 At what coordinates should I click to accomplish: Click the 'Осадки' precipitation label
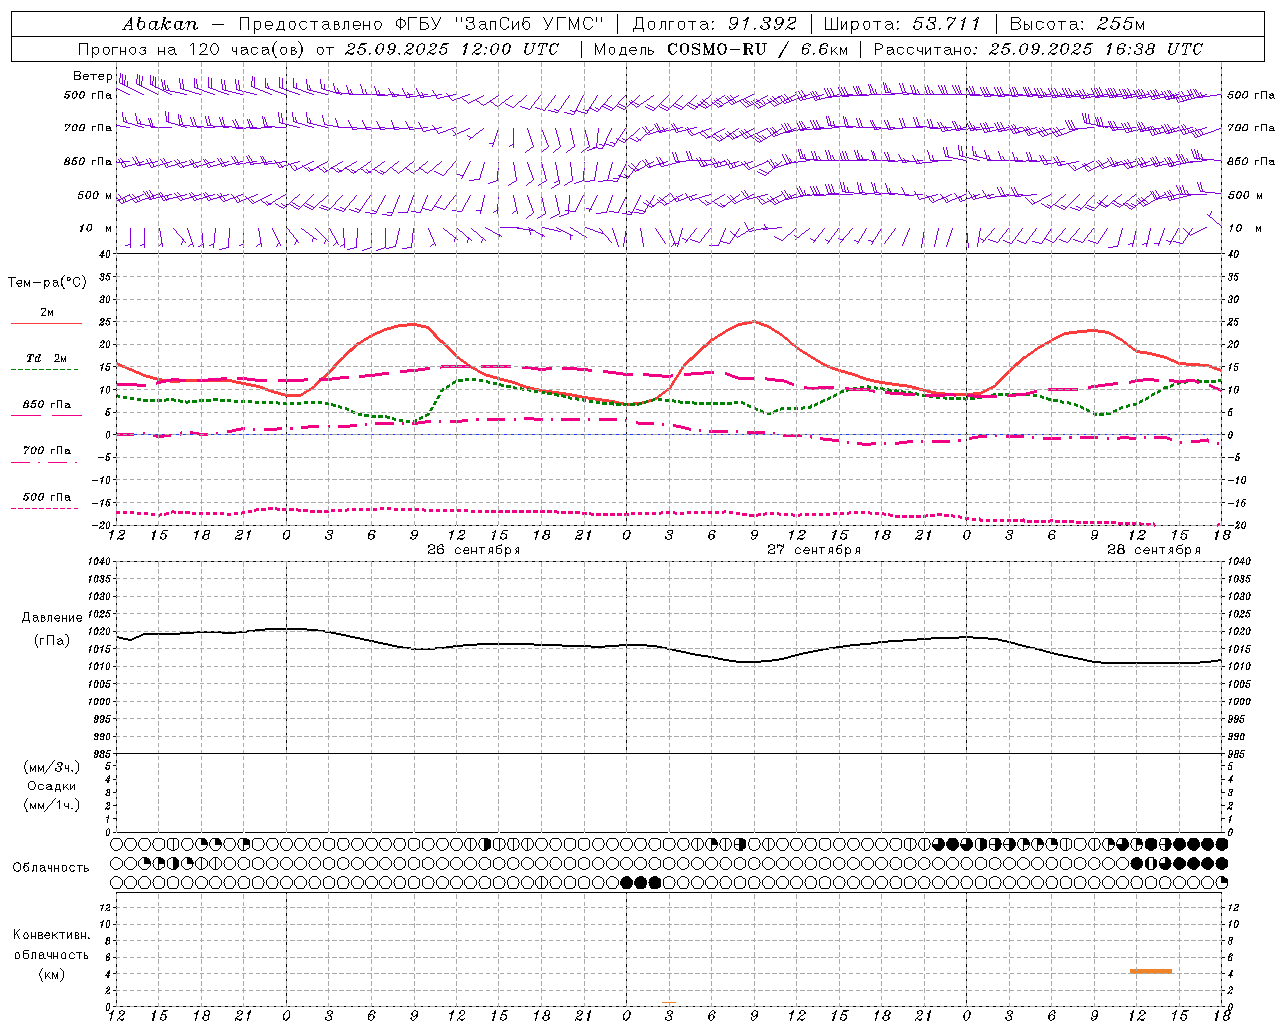coord(52,786)
